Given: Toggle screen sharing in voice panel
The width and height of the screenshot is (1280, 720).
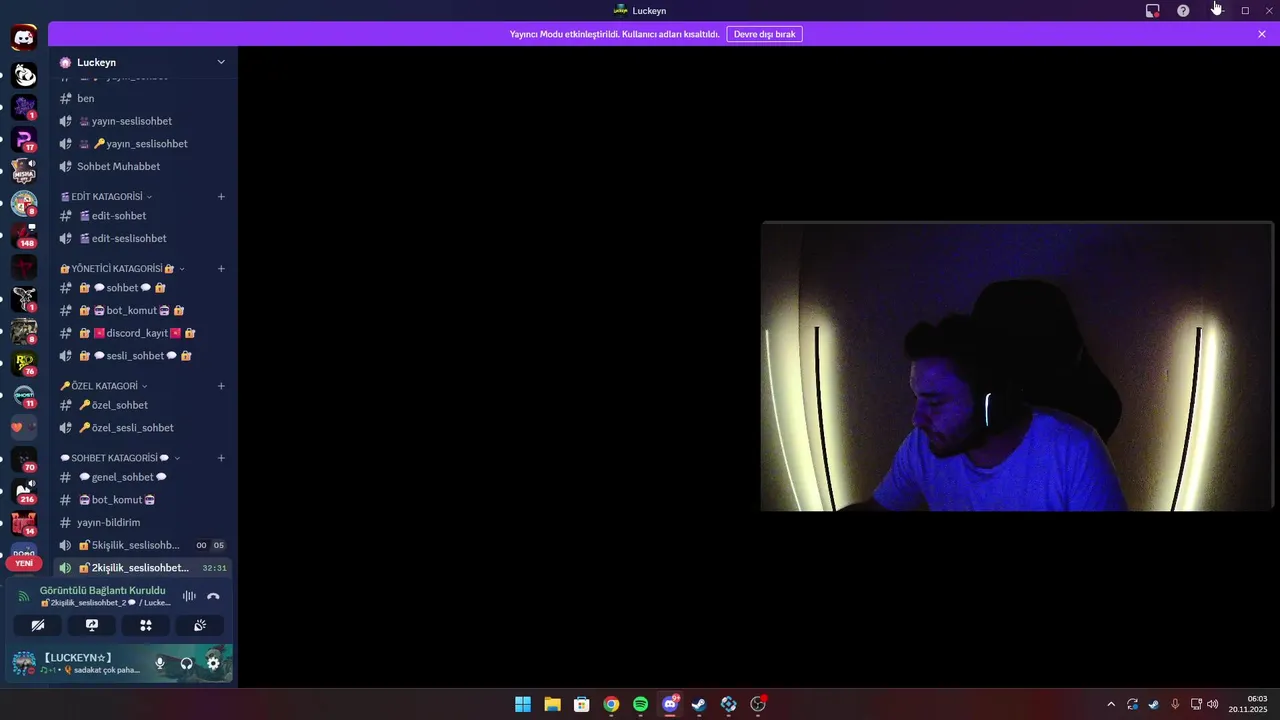Looking at the screenshot, I should [x=92, y=625].
